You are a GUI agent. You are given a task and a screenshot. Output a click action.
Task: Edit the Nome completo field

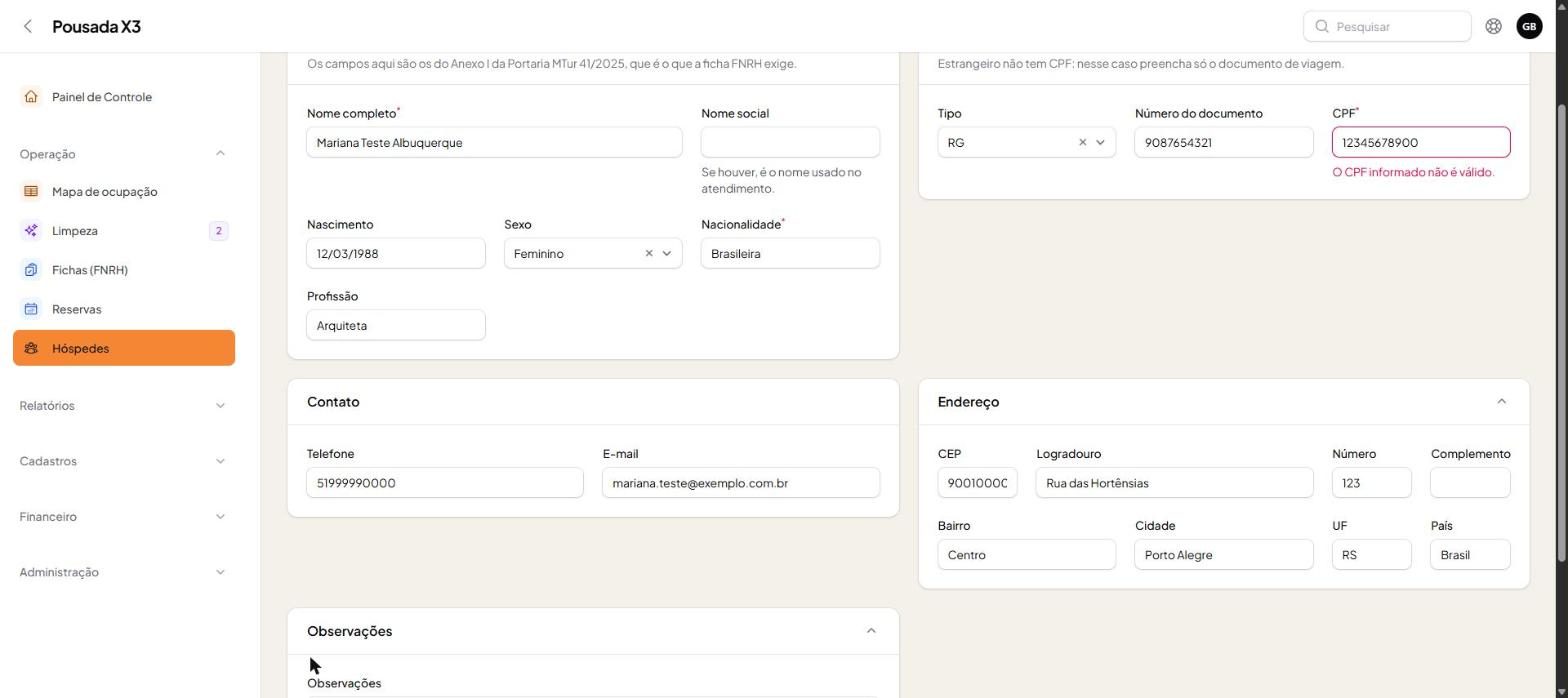pyautogui.click(x=494, y=143)
